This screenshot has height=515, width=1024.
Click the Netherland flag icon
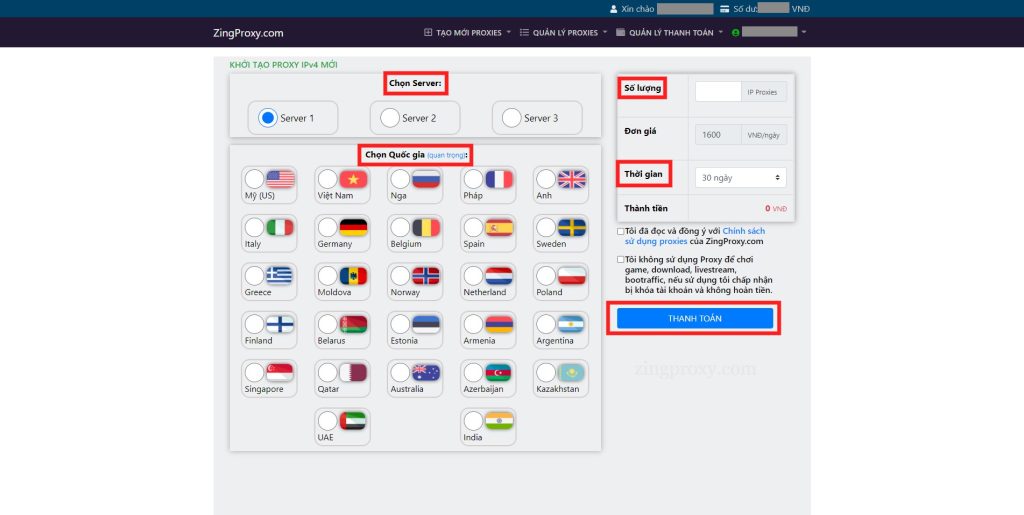coord(500,275)
